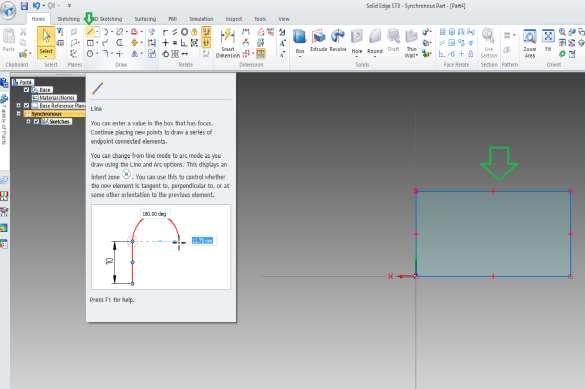Start the Extrude command
Image resolution: width=585 pixels, height=389 pixels.
[x=318, y=40]
